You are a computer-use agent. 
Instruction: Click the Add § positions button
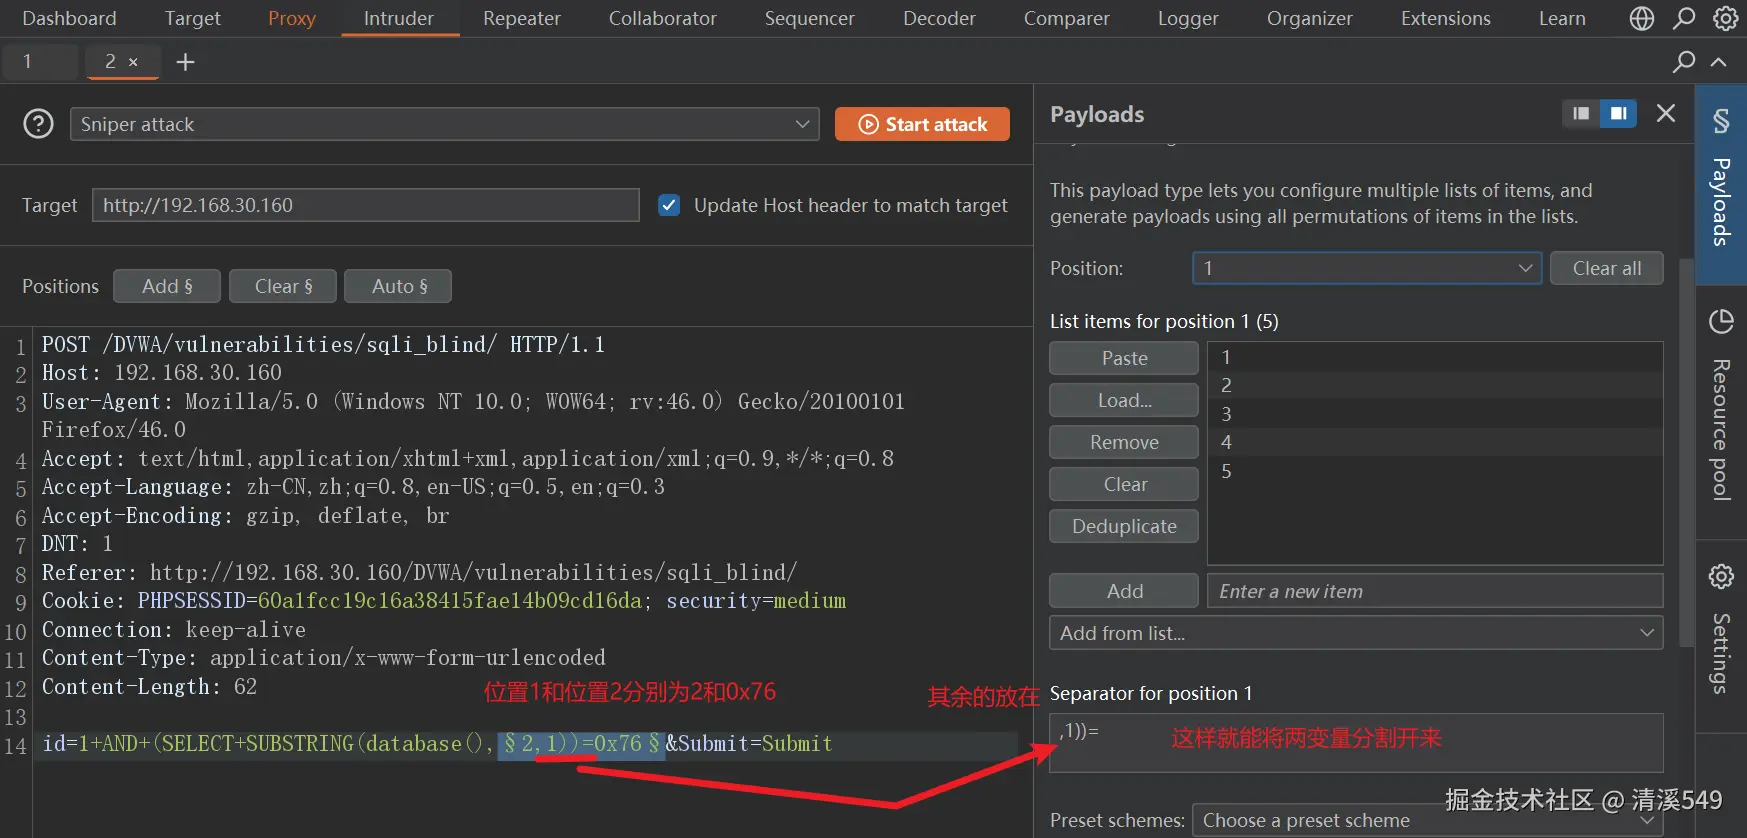coord(167,286)
